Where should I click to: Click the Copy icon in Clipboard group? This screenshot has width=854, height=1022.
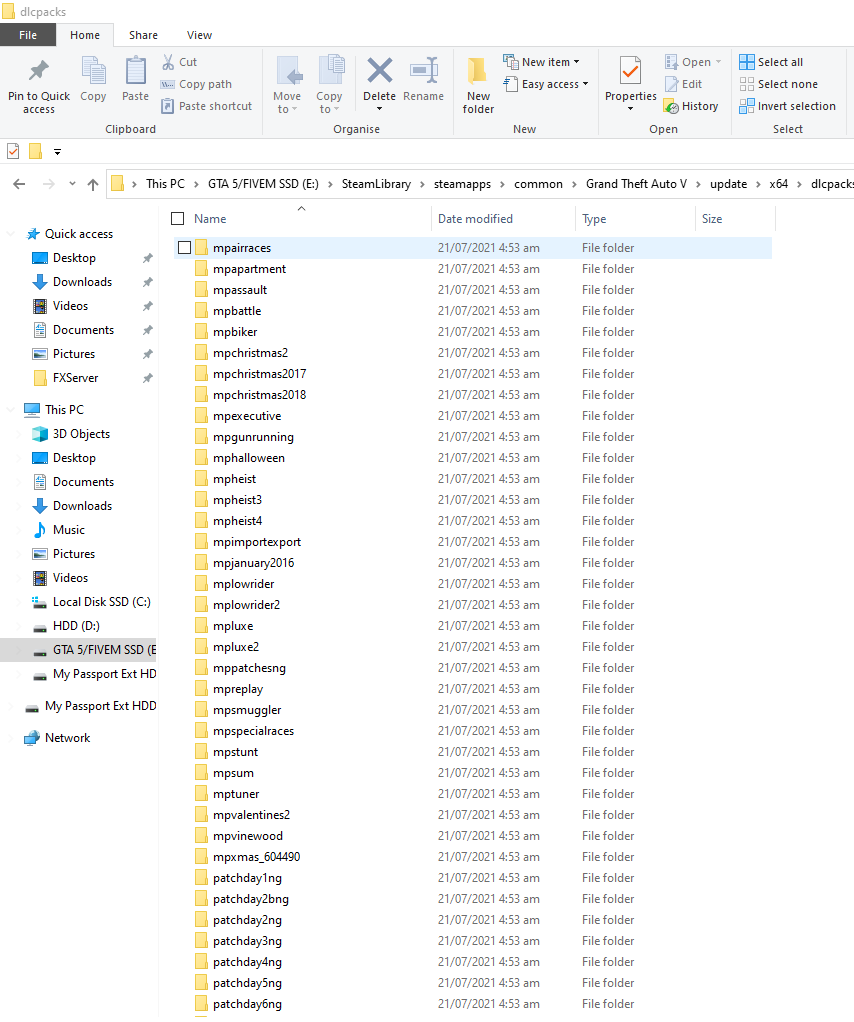(93, 71)
